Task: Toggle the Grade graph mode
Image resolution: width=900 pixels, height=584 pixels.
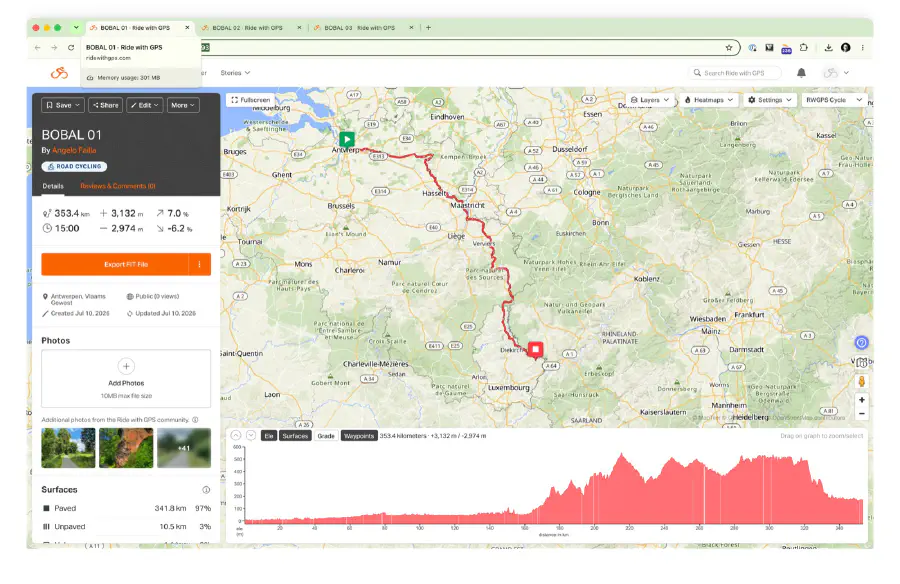Action: (x=326, y=436)
